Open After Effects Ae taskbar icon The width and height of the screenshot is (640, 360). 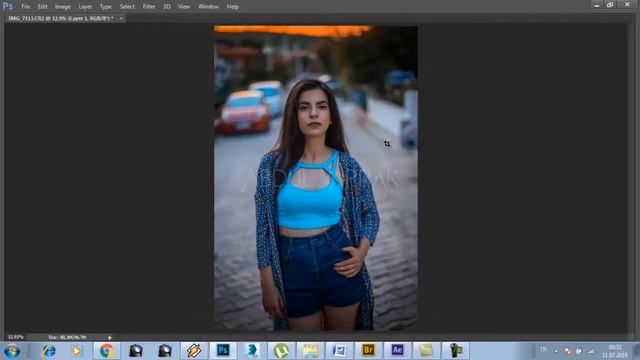pyautogui.click(x=397, y=351)
